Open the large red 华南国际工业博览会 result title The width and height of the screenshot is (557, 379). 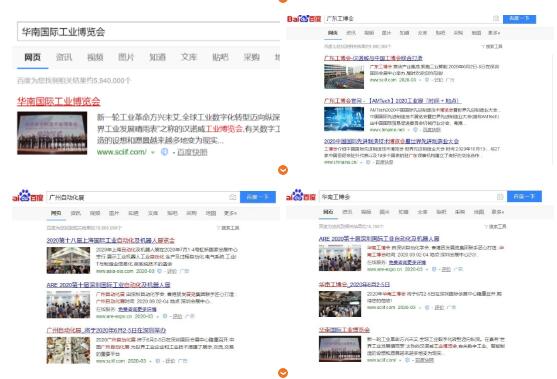click(59, 102)
